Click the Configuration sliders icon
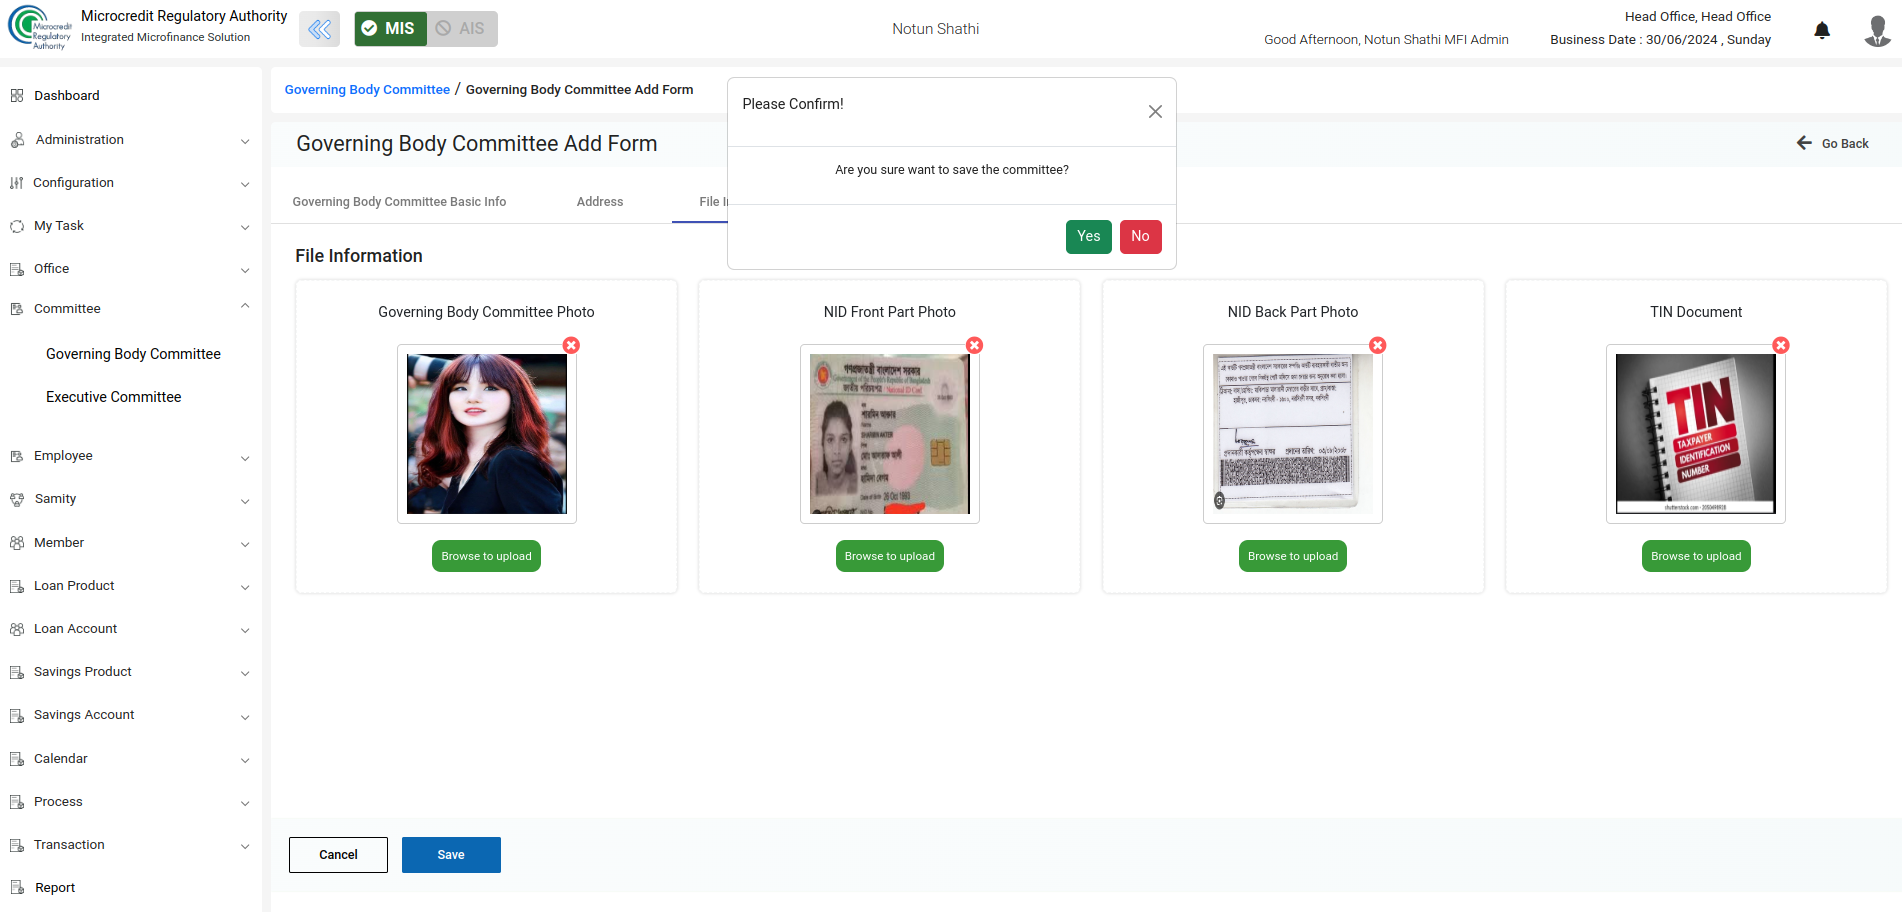Screen dimensions: 1902x912 [x=17, y=183]
